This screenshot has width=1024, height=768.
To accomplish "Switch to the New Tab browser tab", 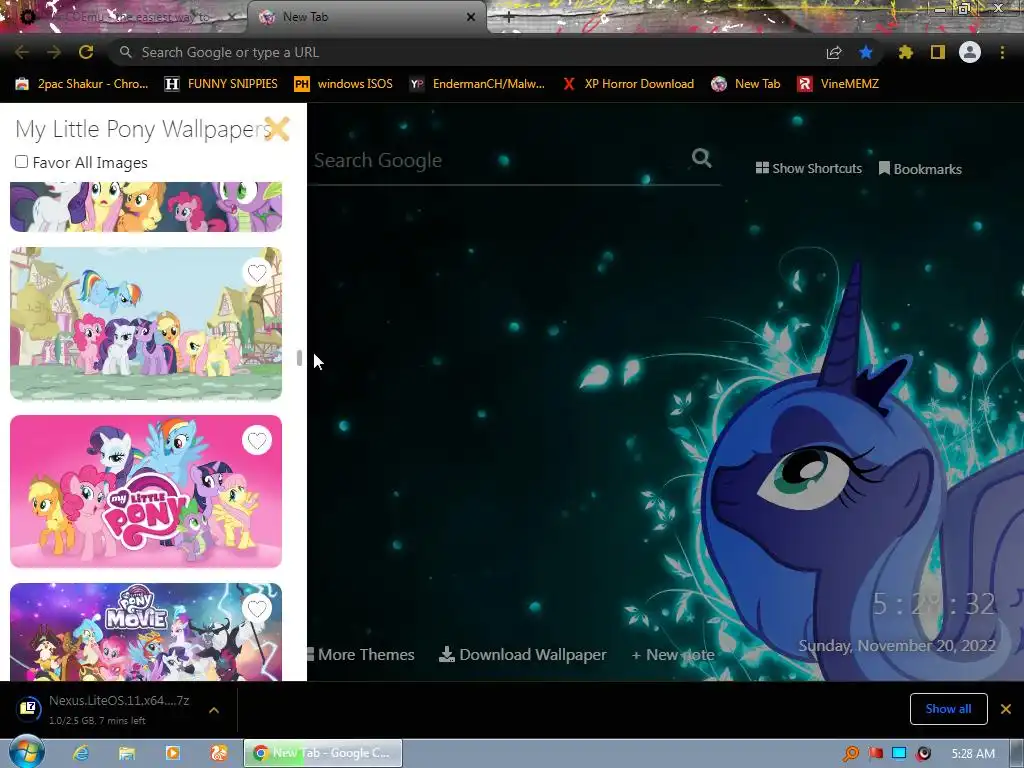I will pos(366,17).
